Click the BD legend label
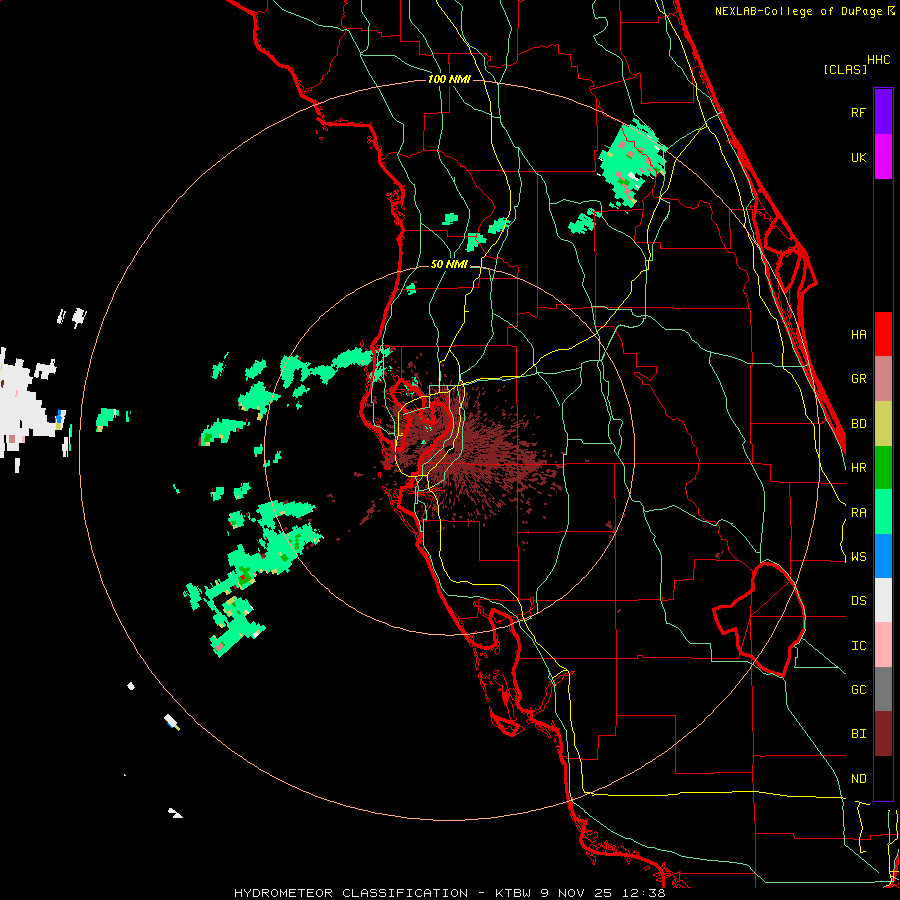This screenshot has height=900, width=900. [x=858, y=424]
